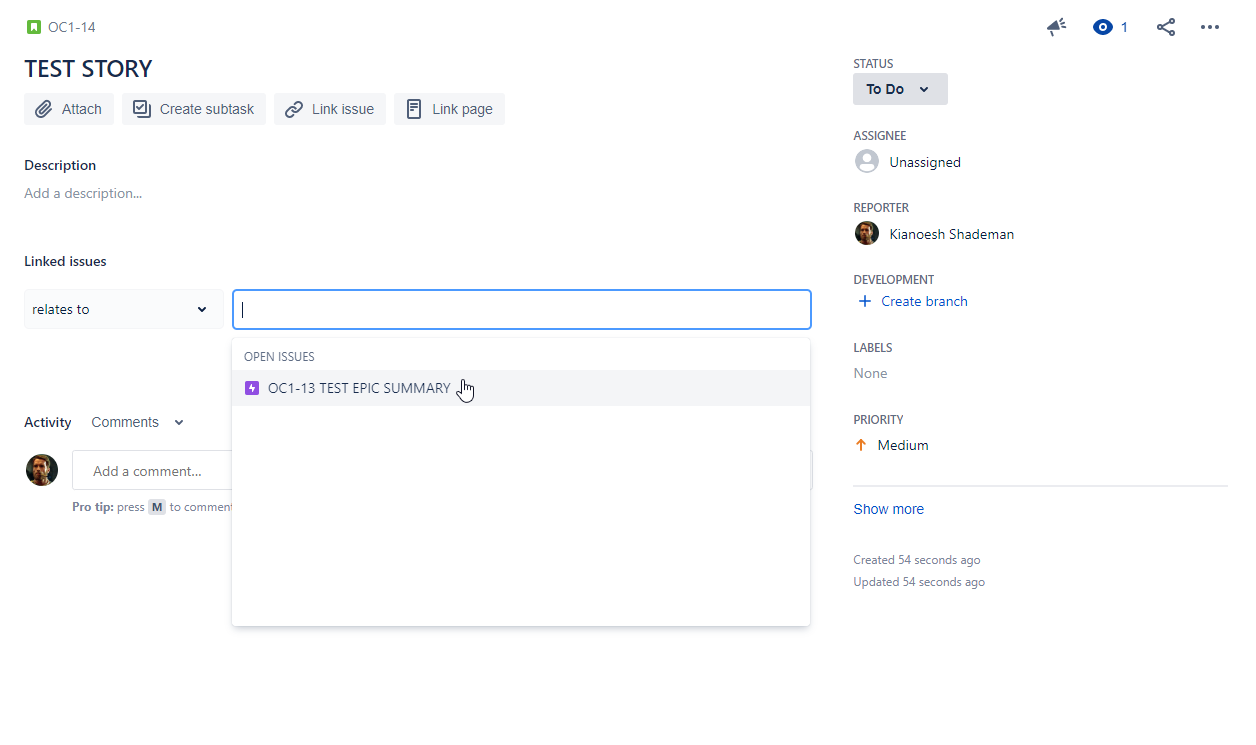Screen dimensions: 1256x745
Task: Select the Link page button
Action: point(449,109)
